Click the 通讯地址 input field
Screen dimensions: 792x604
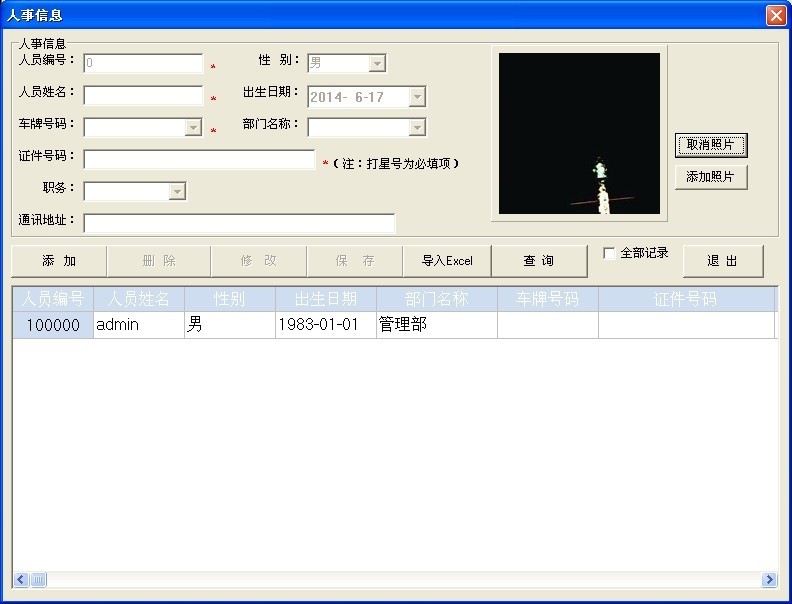(x=239, y=223)
